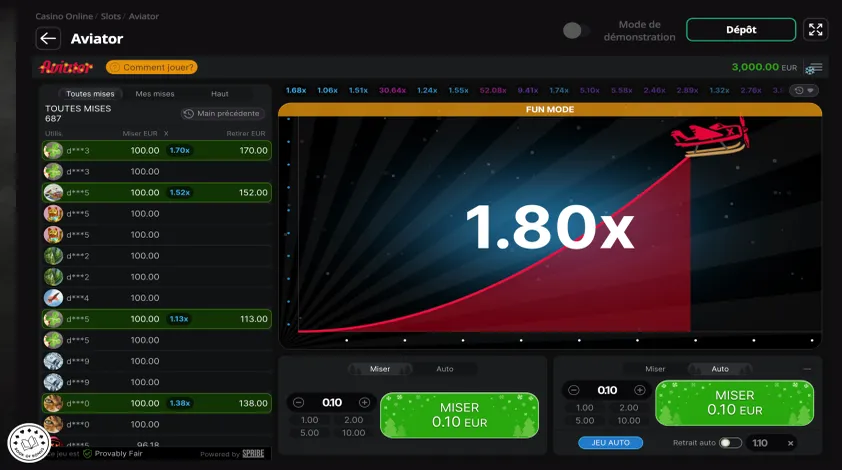Toggle the Retrait auto switch

point(730,443)
